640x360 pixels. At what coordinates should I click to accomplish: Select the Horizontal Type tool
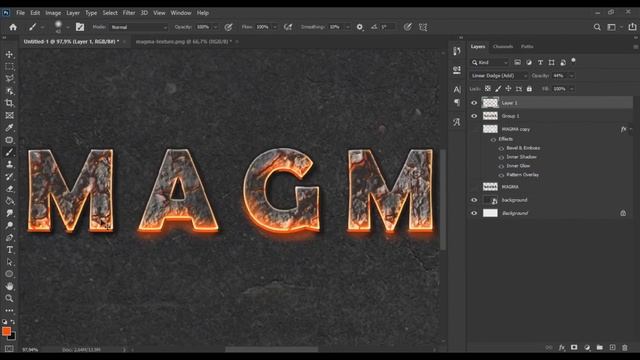click(9, 250)
